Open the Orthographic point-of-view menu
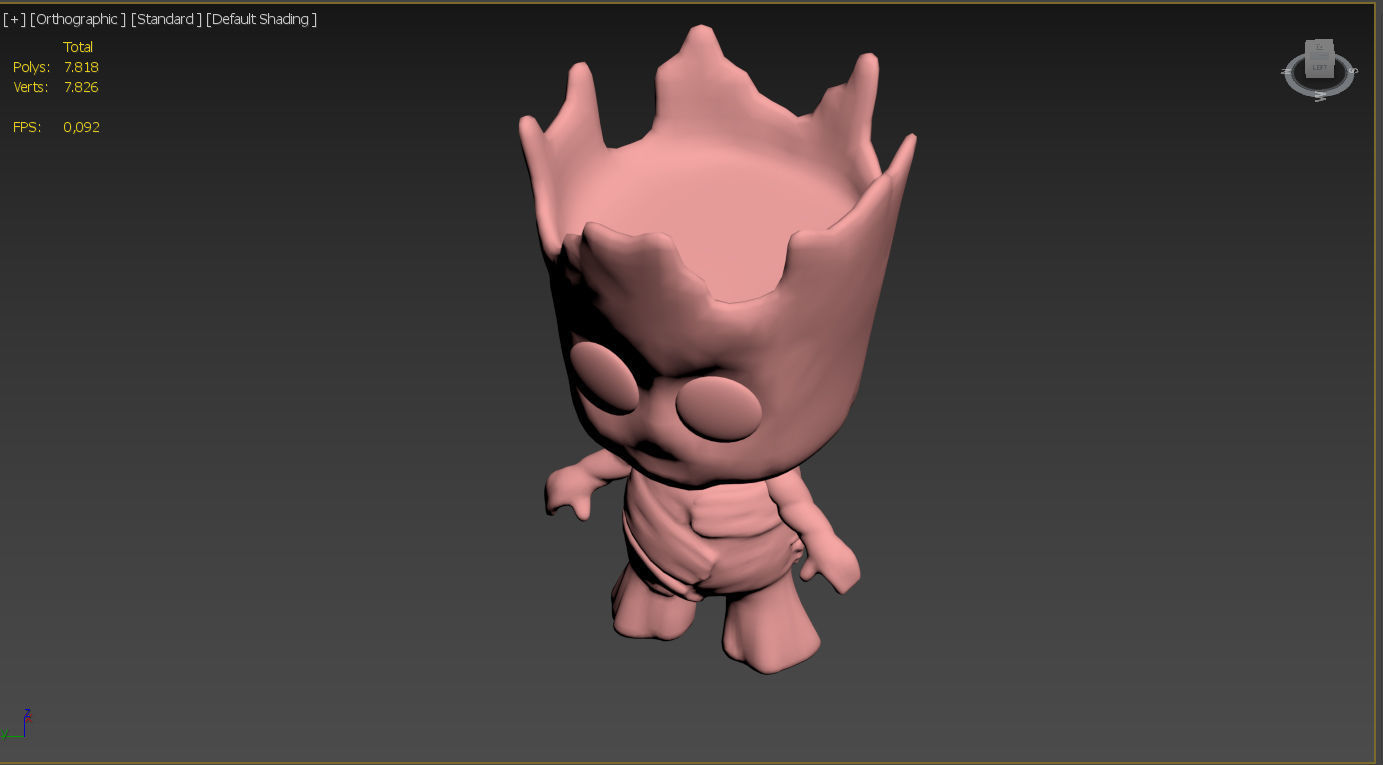The height and width of the screenshot is (765, 1383). coord(76,18)
